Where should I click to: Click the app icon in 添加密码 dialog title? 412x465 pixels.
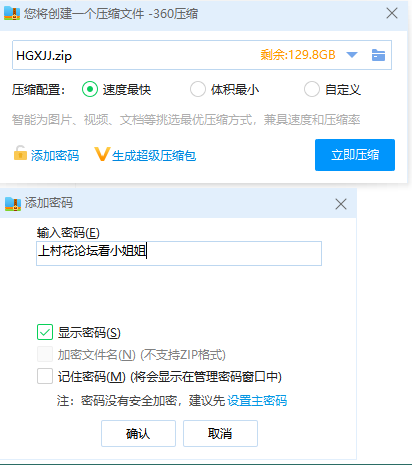point(13,204)
